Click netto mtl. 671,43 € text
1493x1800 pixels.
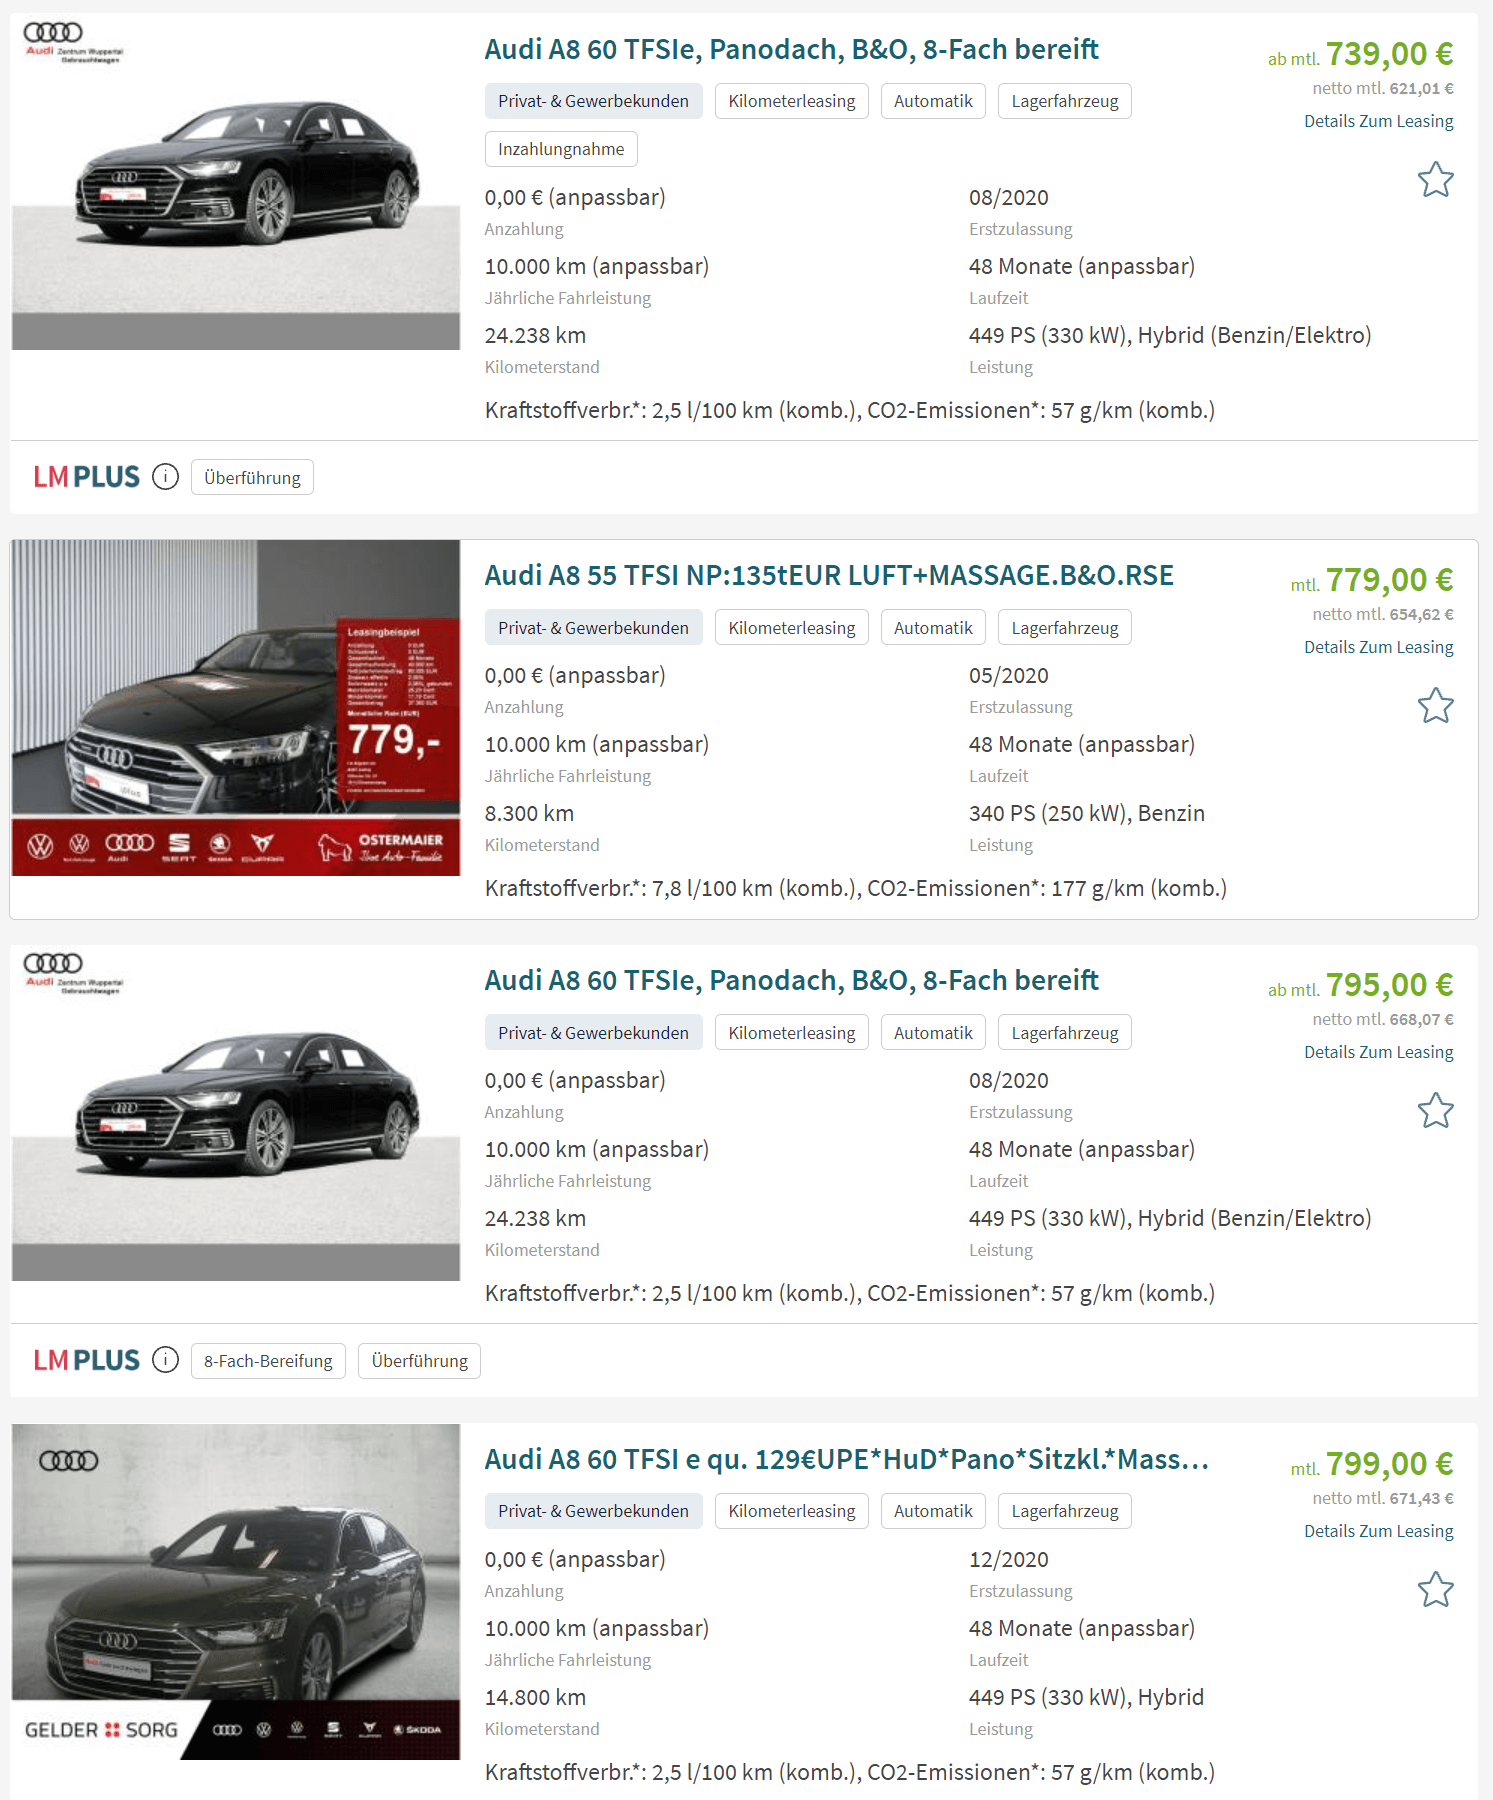click(1383, 1498)
